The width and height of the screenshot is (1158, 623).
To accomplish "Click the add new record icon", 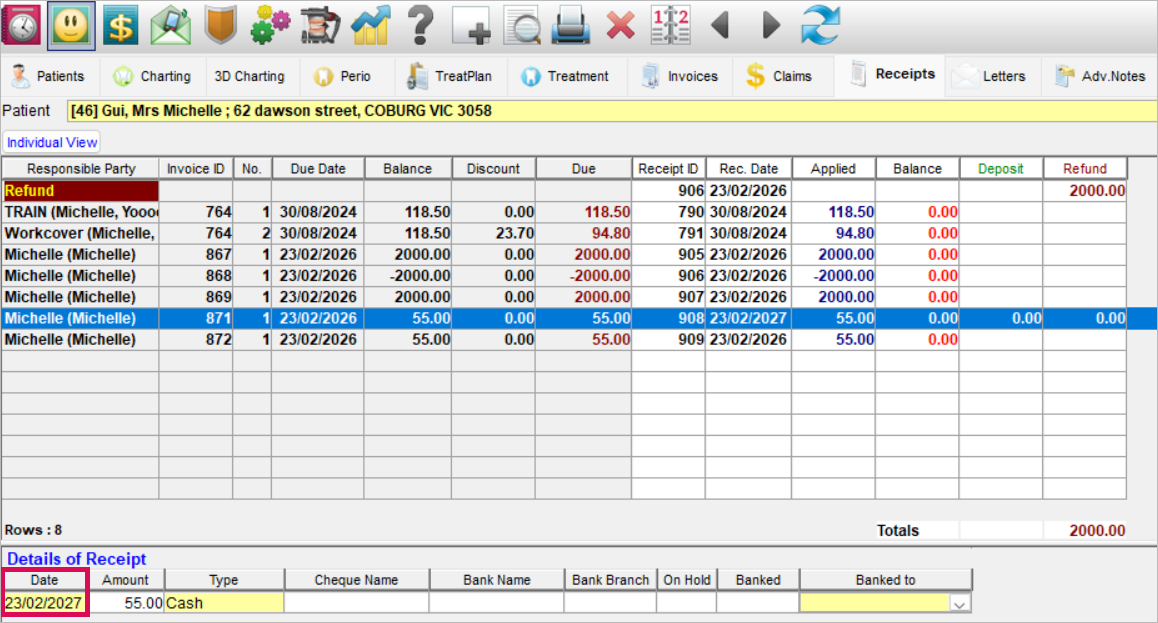I will point(471,25).
